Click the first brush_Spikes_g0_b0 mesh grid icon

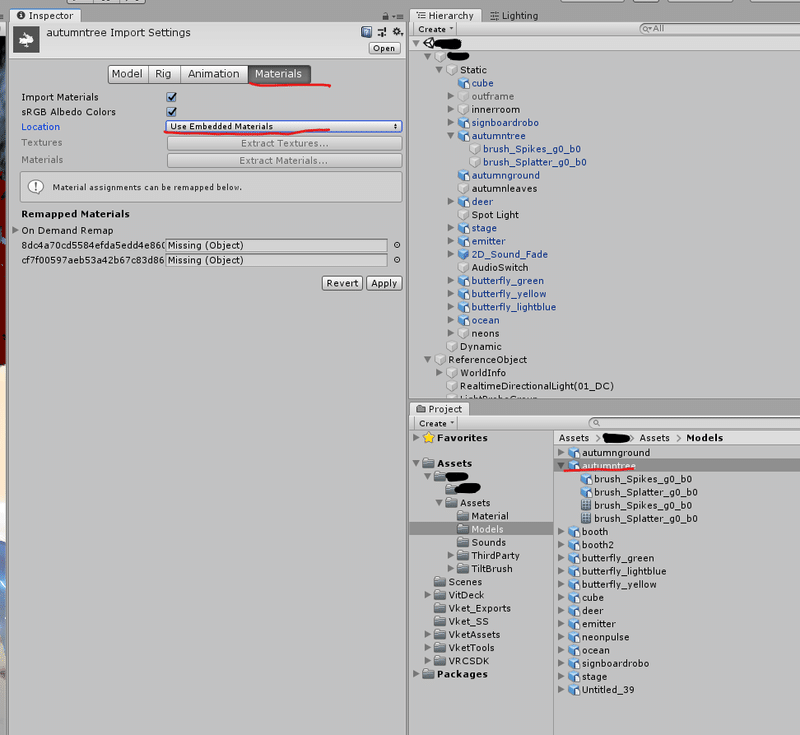click(x=586, y=505)
